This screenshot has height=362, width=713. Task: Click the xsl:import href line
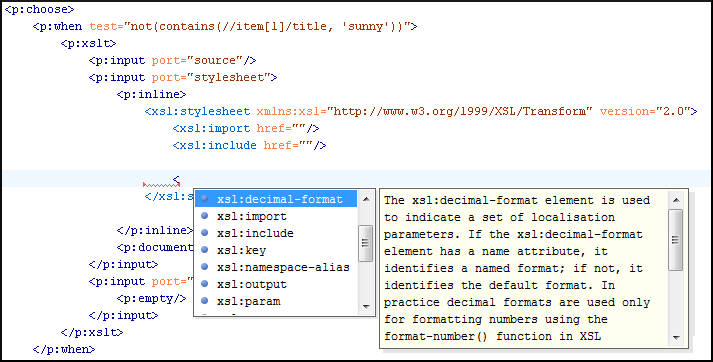coord(246,128)
